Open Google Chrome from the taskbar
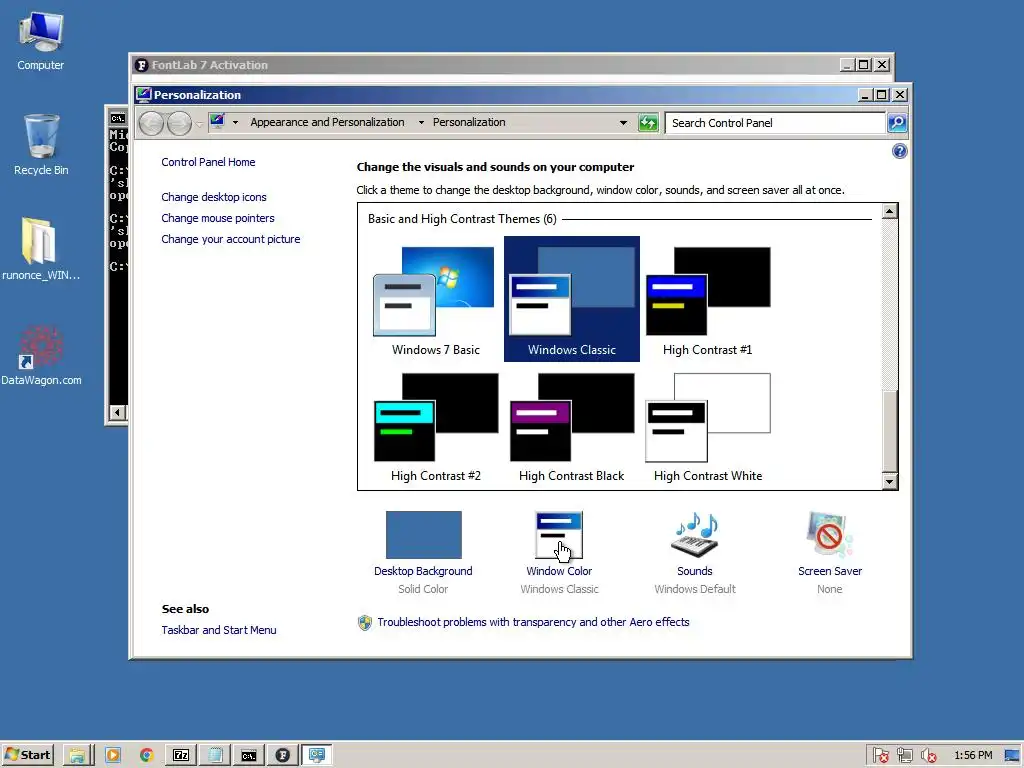Image resolution: width=1024 pixels, height=768 pixels. (146, 755)
